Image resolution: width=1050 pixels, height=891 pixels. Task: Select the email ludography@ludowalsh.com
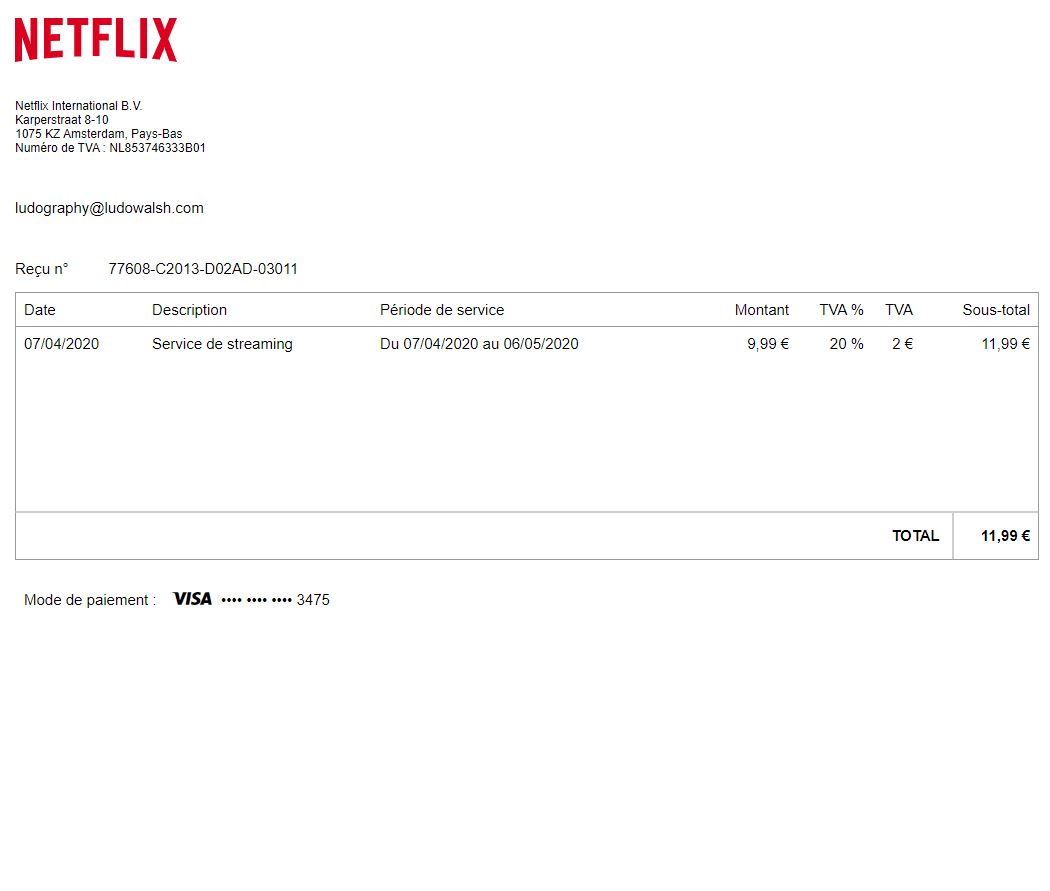109,208
